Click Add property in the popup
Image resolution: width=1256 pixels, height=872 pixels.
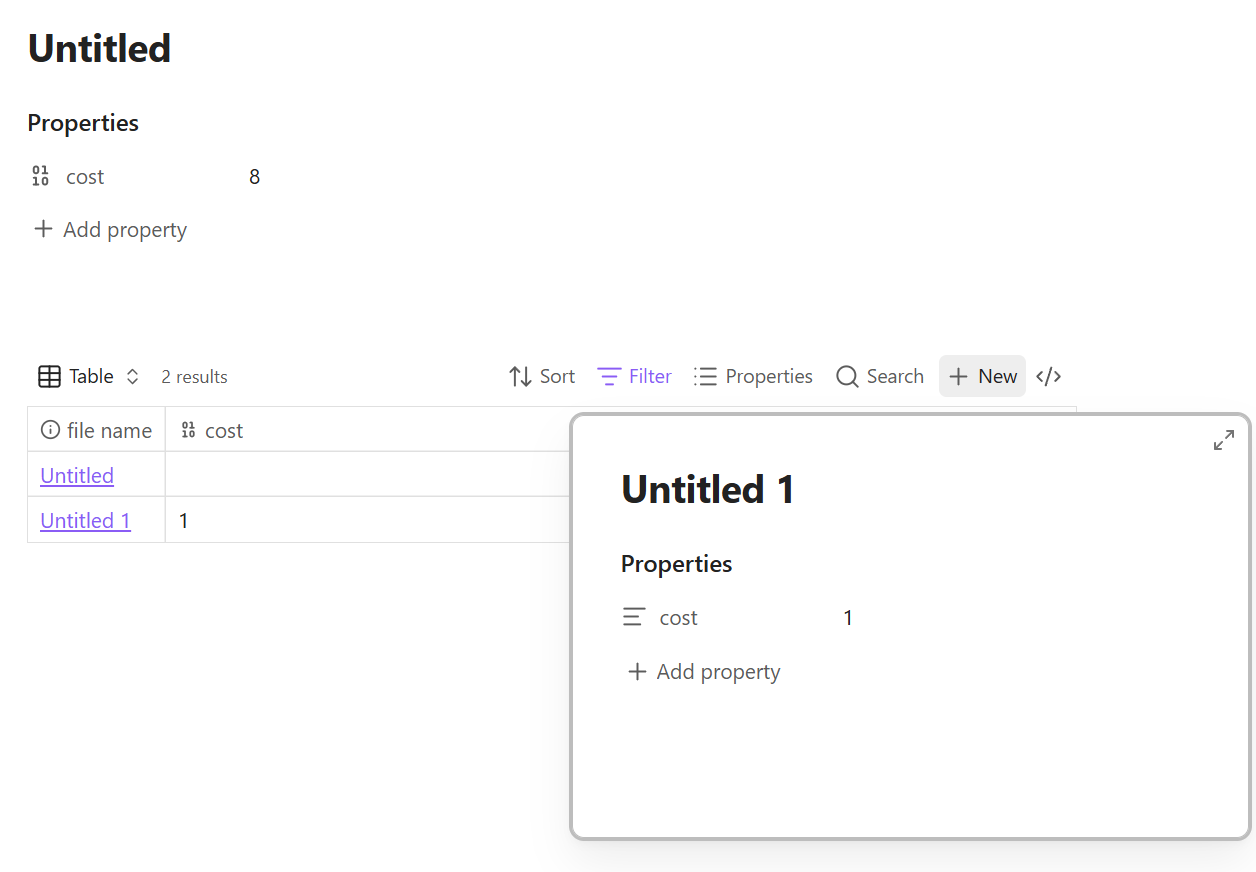pos(704,672)
